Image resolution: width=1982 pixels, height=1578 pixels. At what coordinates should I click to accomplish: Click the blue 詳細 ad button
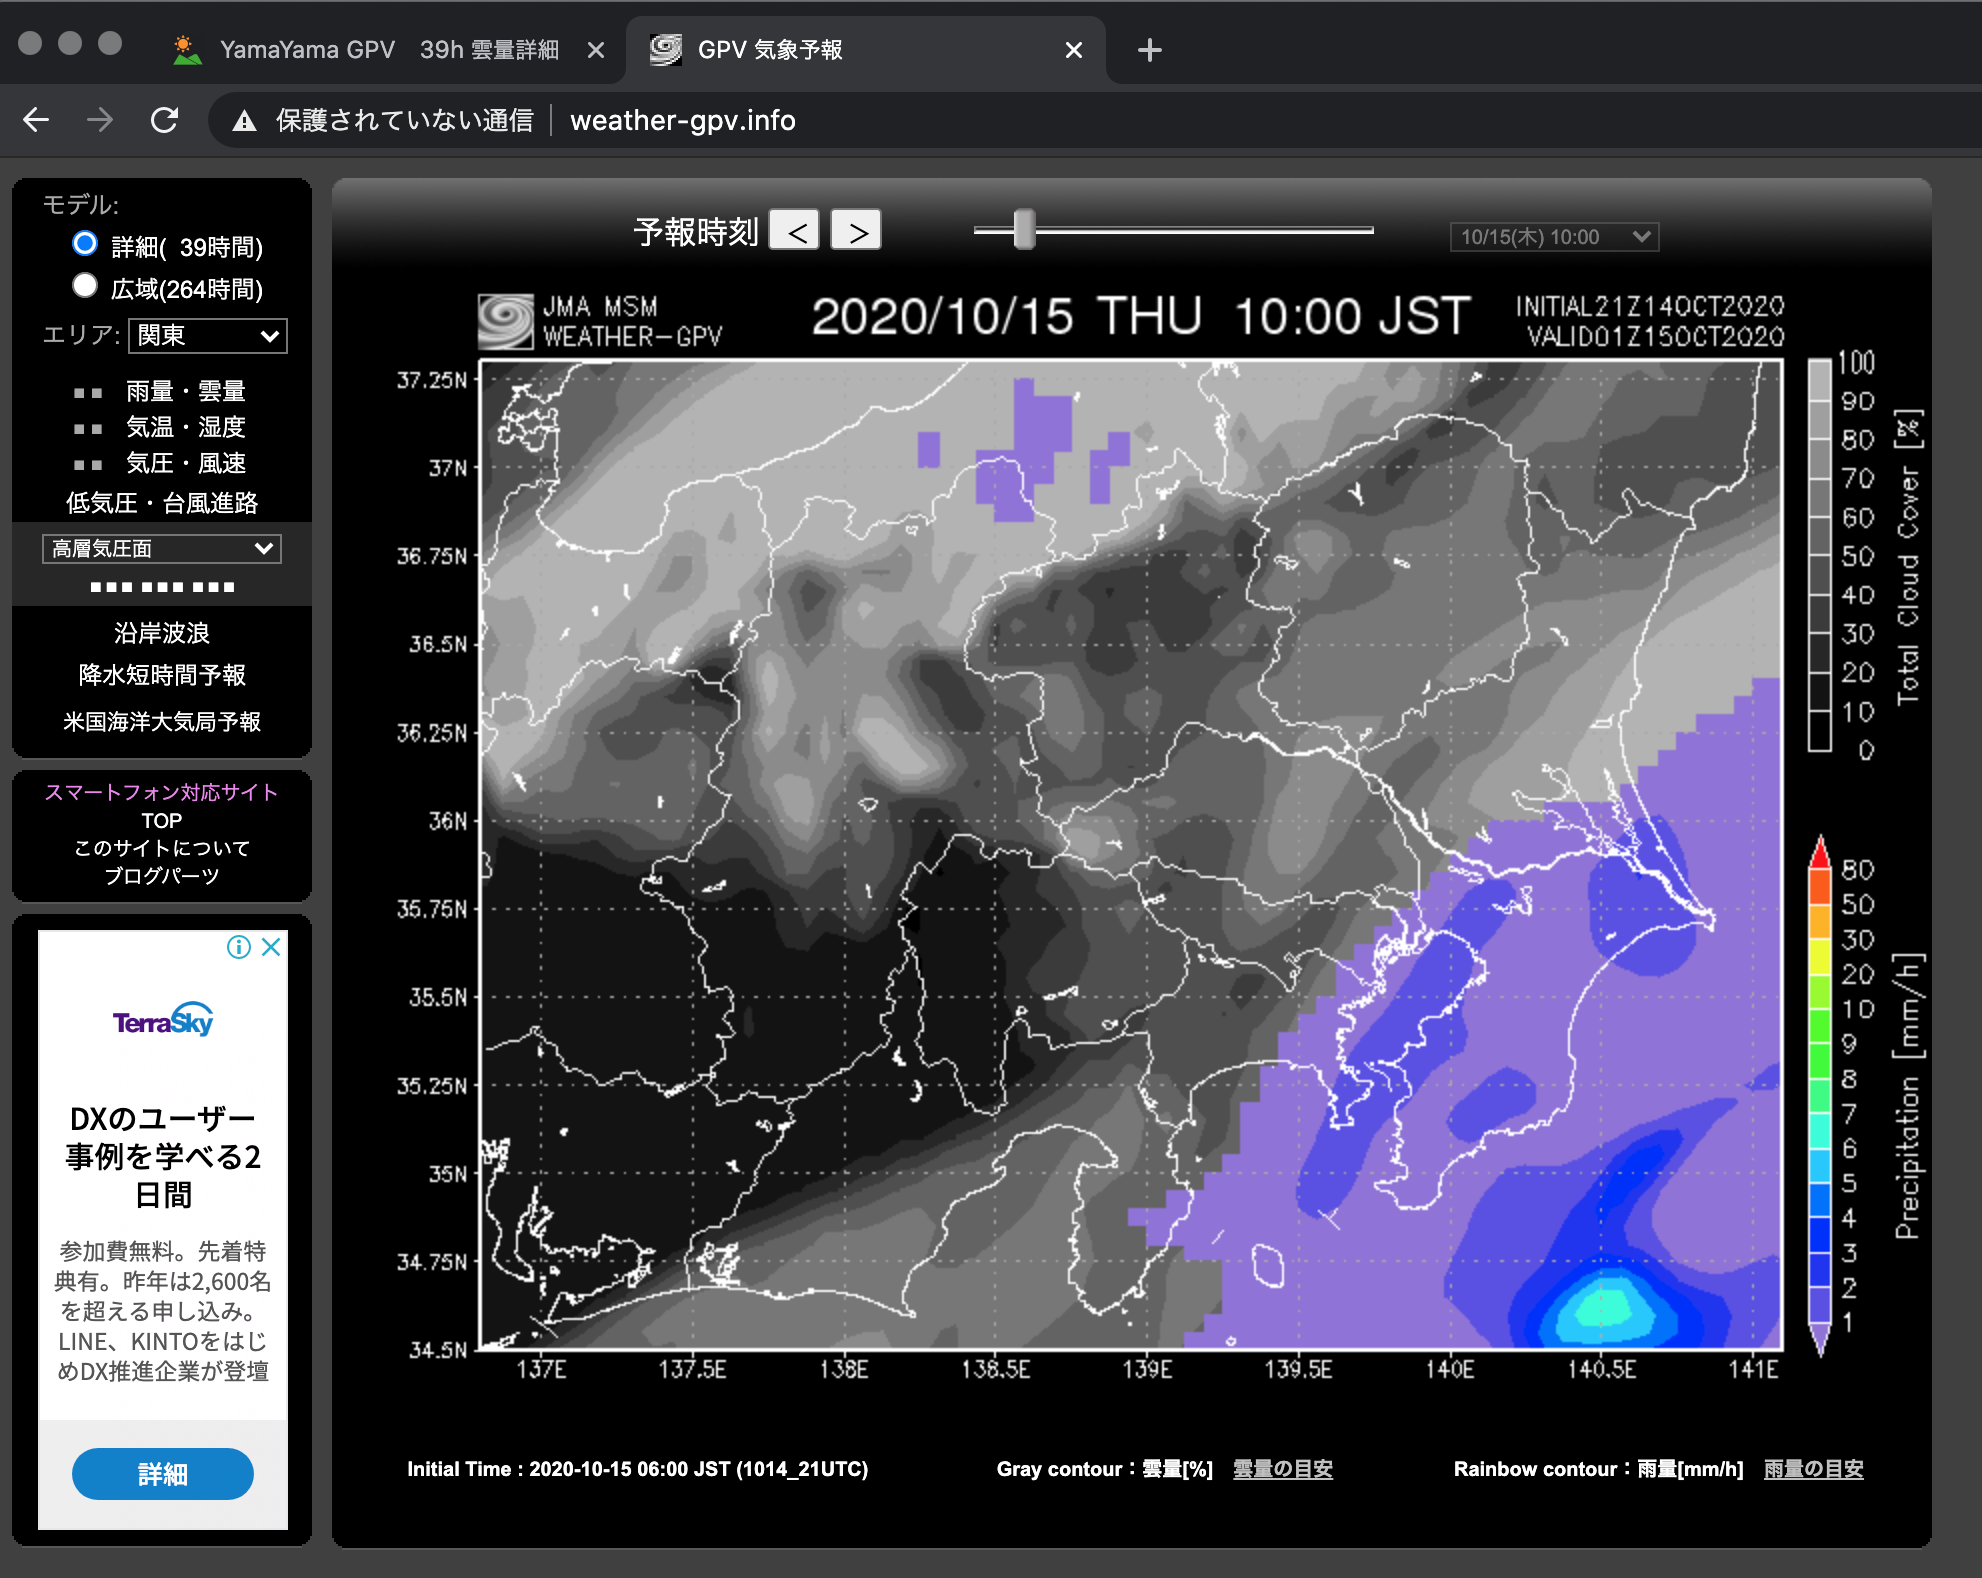(x=162, y=1474)
